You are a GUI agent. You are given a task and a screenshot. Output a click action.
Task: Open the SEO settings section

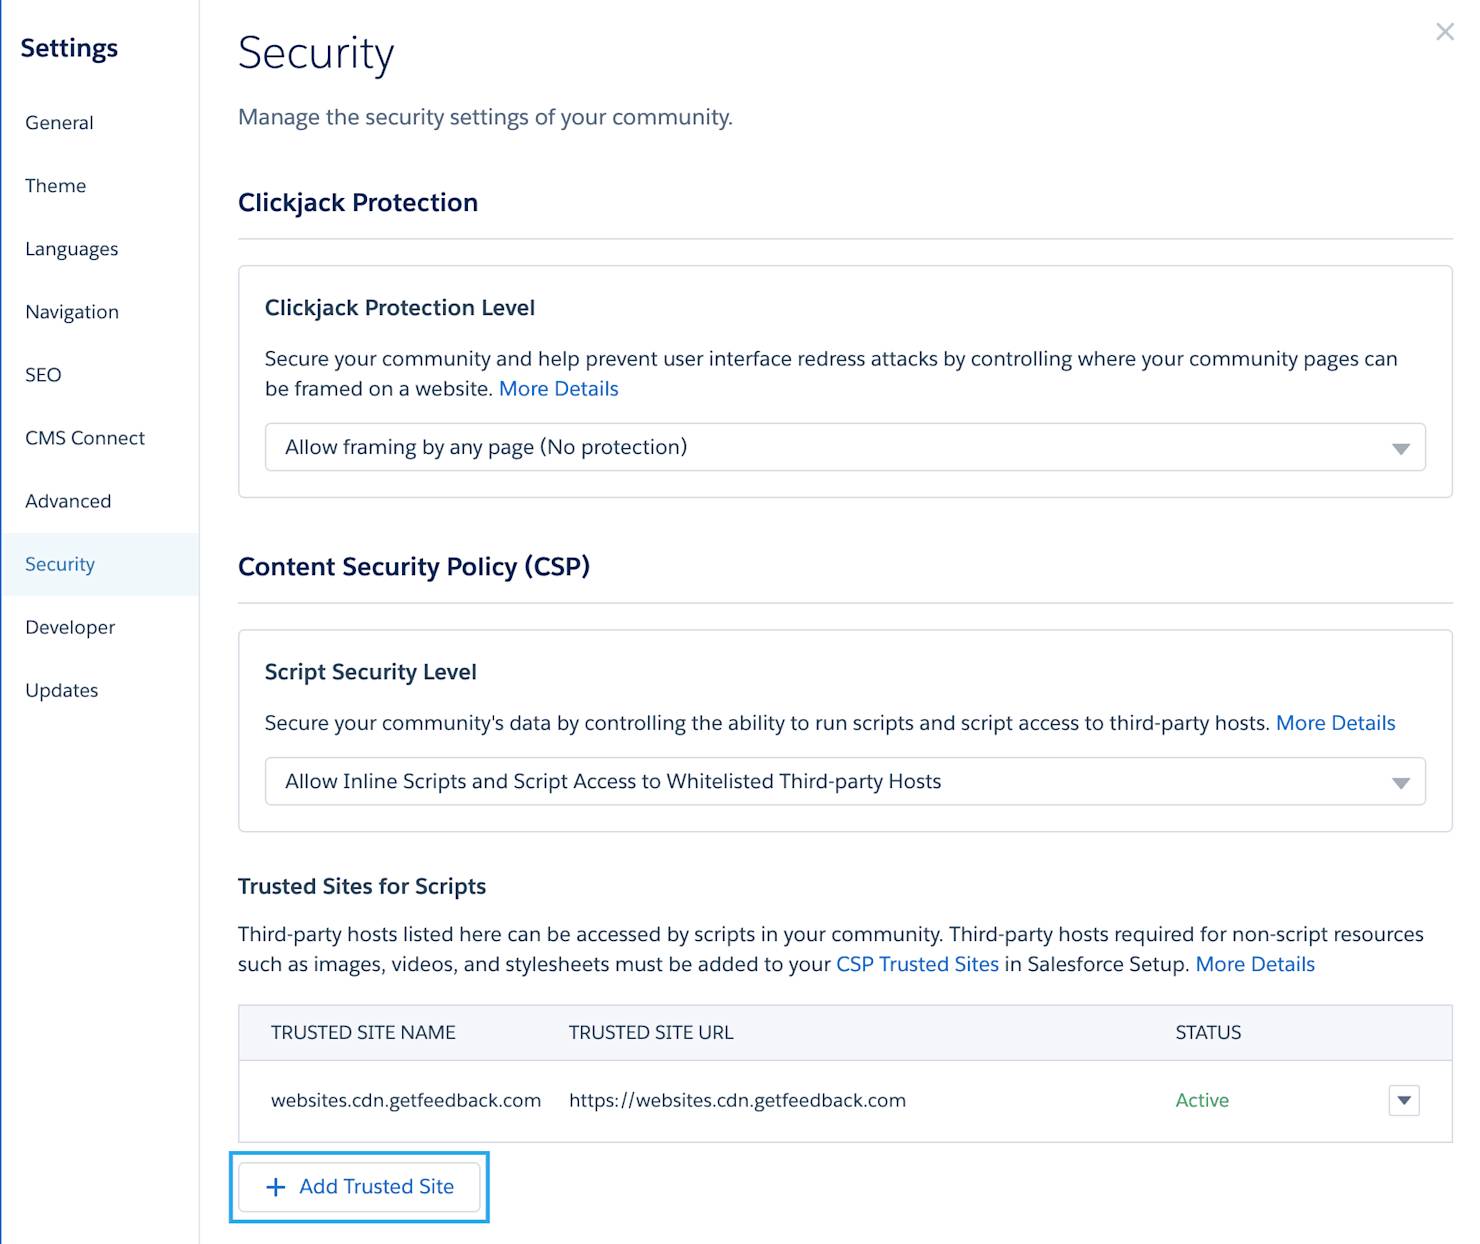43,375
